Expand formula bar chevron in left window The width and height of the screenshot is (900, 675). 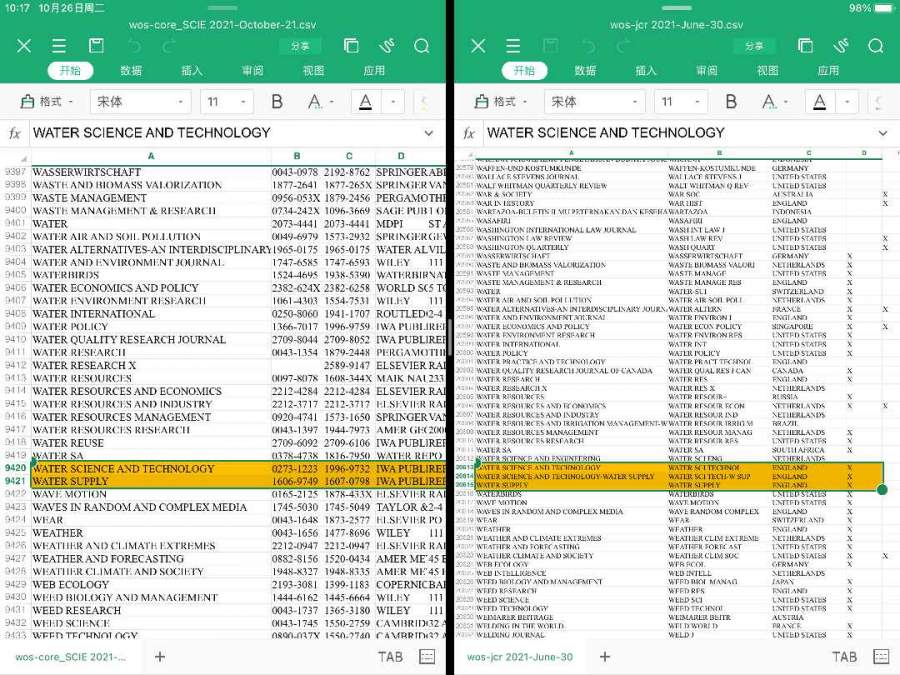coord(429,133)
